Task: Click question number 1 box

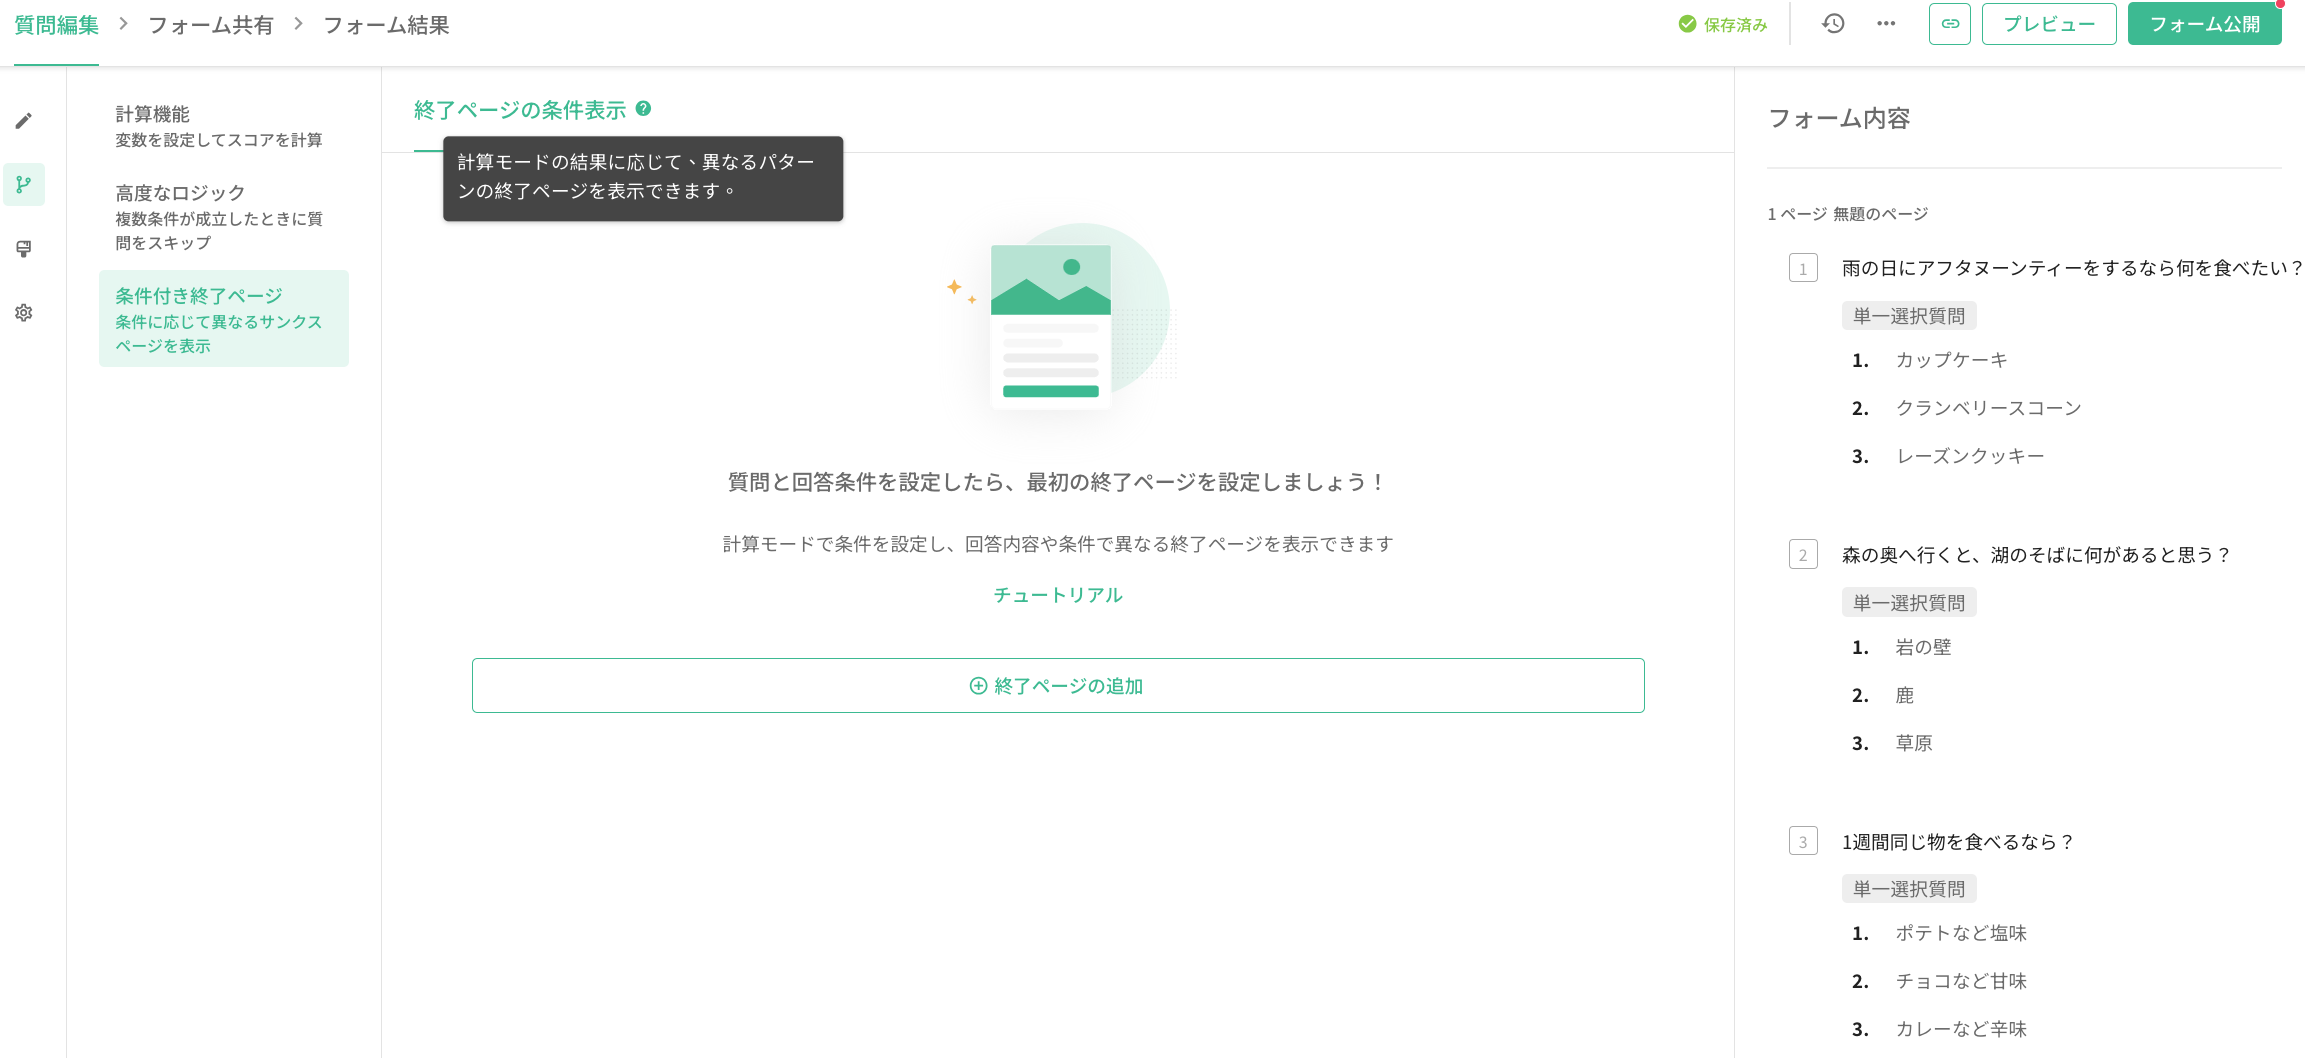Action: pos(1803,268)
